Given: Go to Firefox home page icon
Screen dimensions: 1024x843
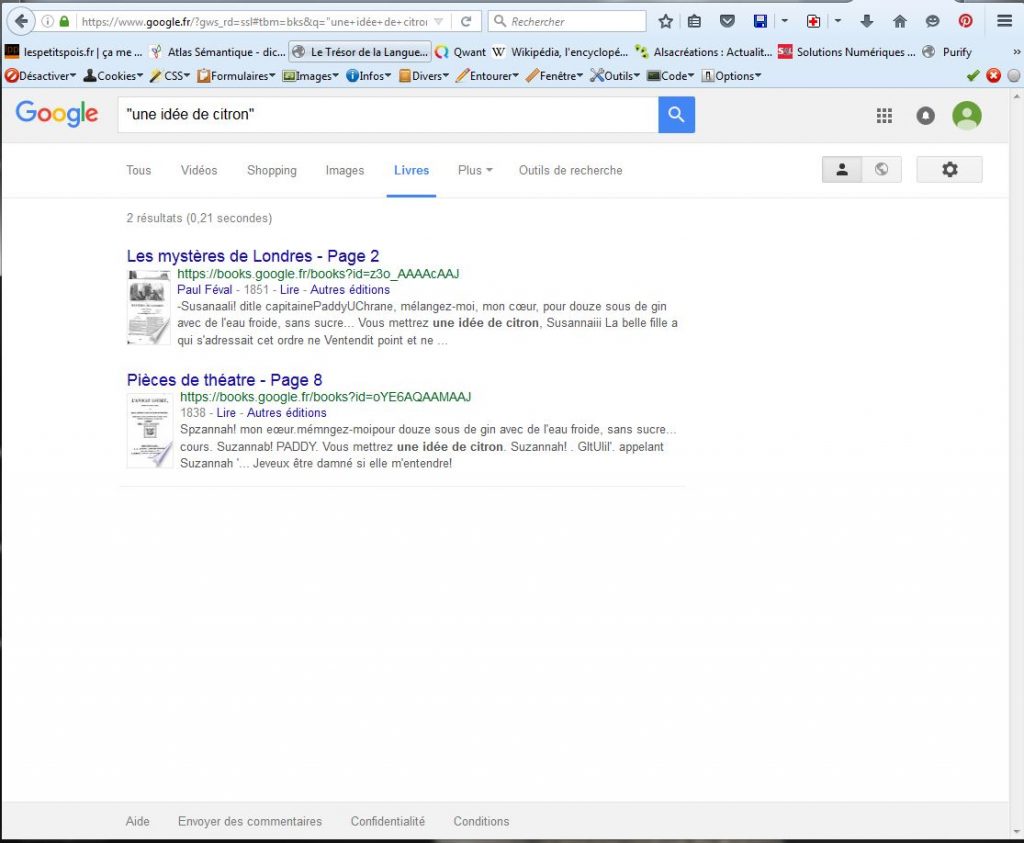Looking at the screenshot, I should pos(899,21).
